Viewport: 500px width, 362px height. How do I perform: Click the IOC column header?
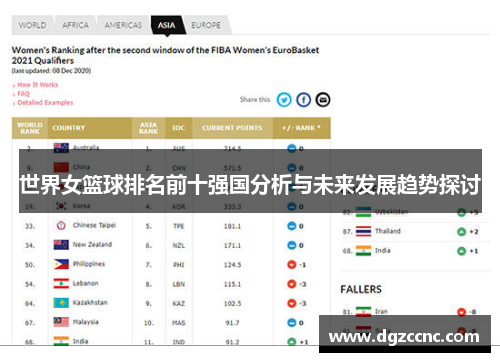click(x=179, y=128)
